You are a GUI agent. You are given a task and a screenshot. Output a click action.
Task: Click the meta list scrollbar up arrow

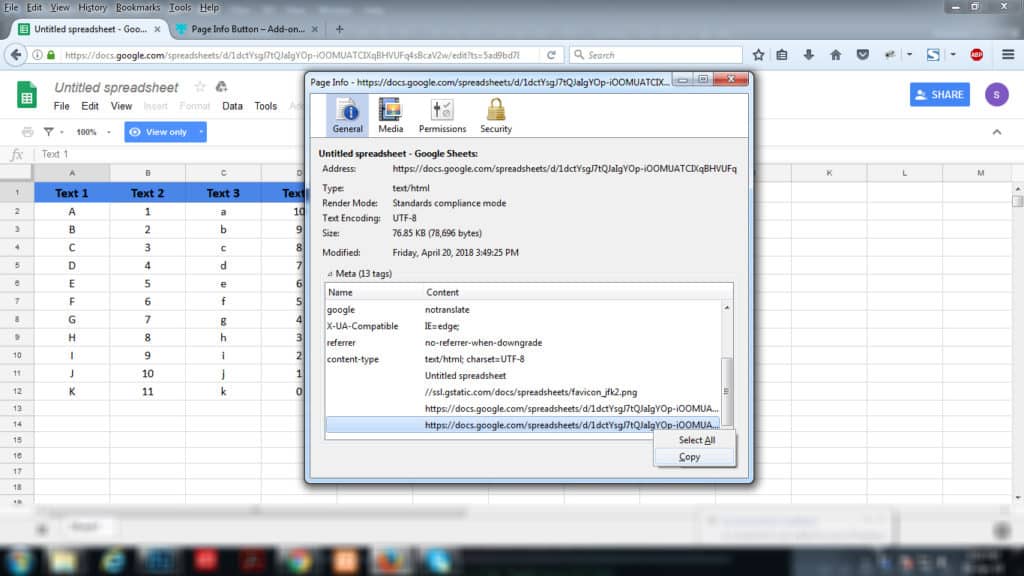pyautogui.click(x=726, y=307)
